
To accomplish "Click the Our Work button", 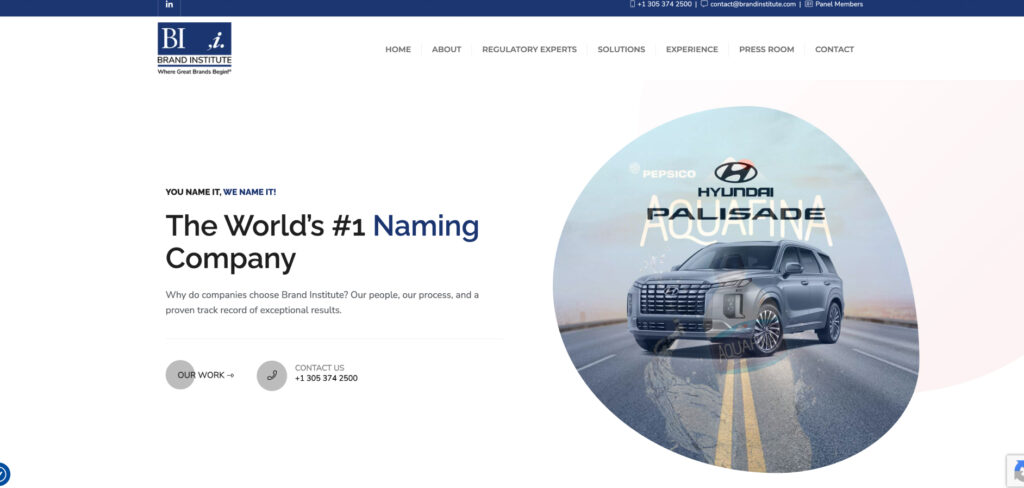I will pyautogui.click(x=200, y=375).
